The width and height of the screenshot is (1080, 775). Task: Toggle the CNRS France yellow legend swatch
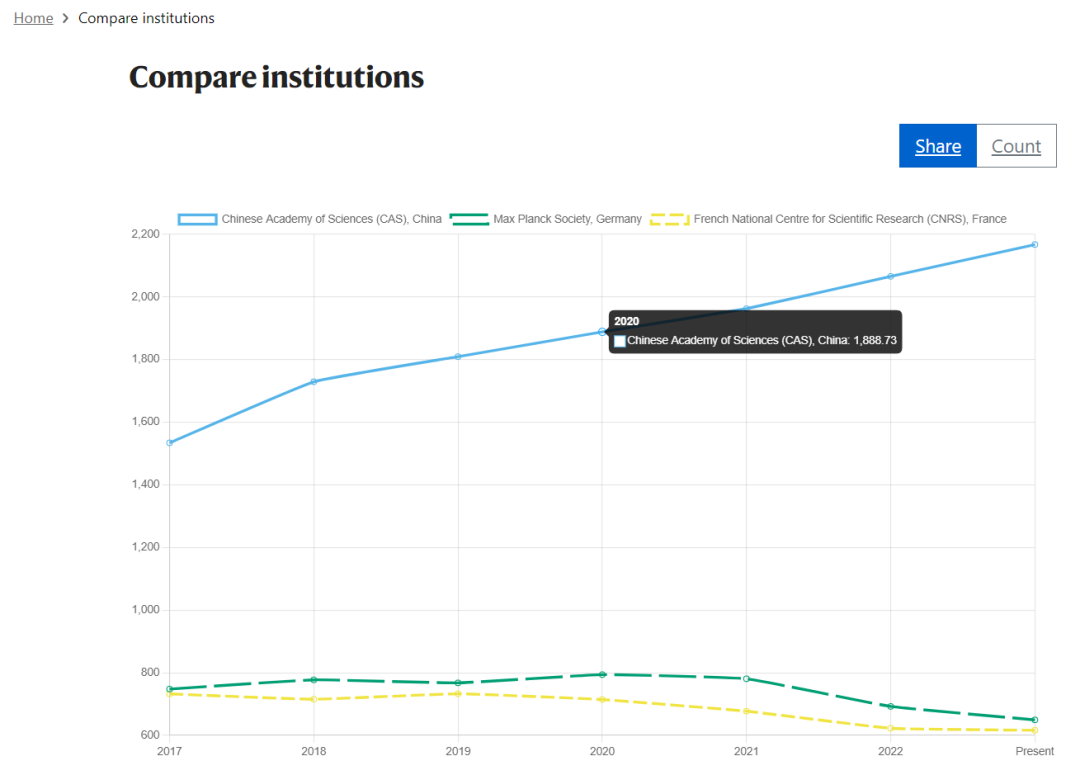pos(669,219)
